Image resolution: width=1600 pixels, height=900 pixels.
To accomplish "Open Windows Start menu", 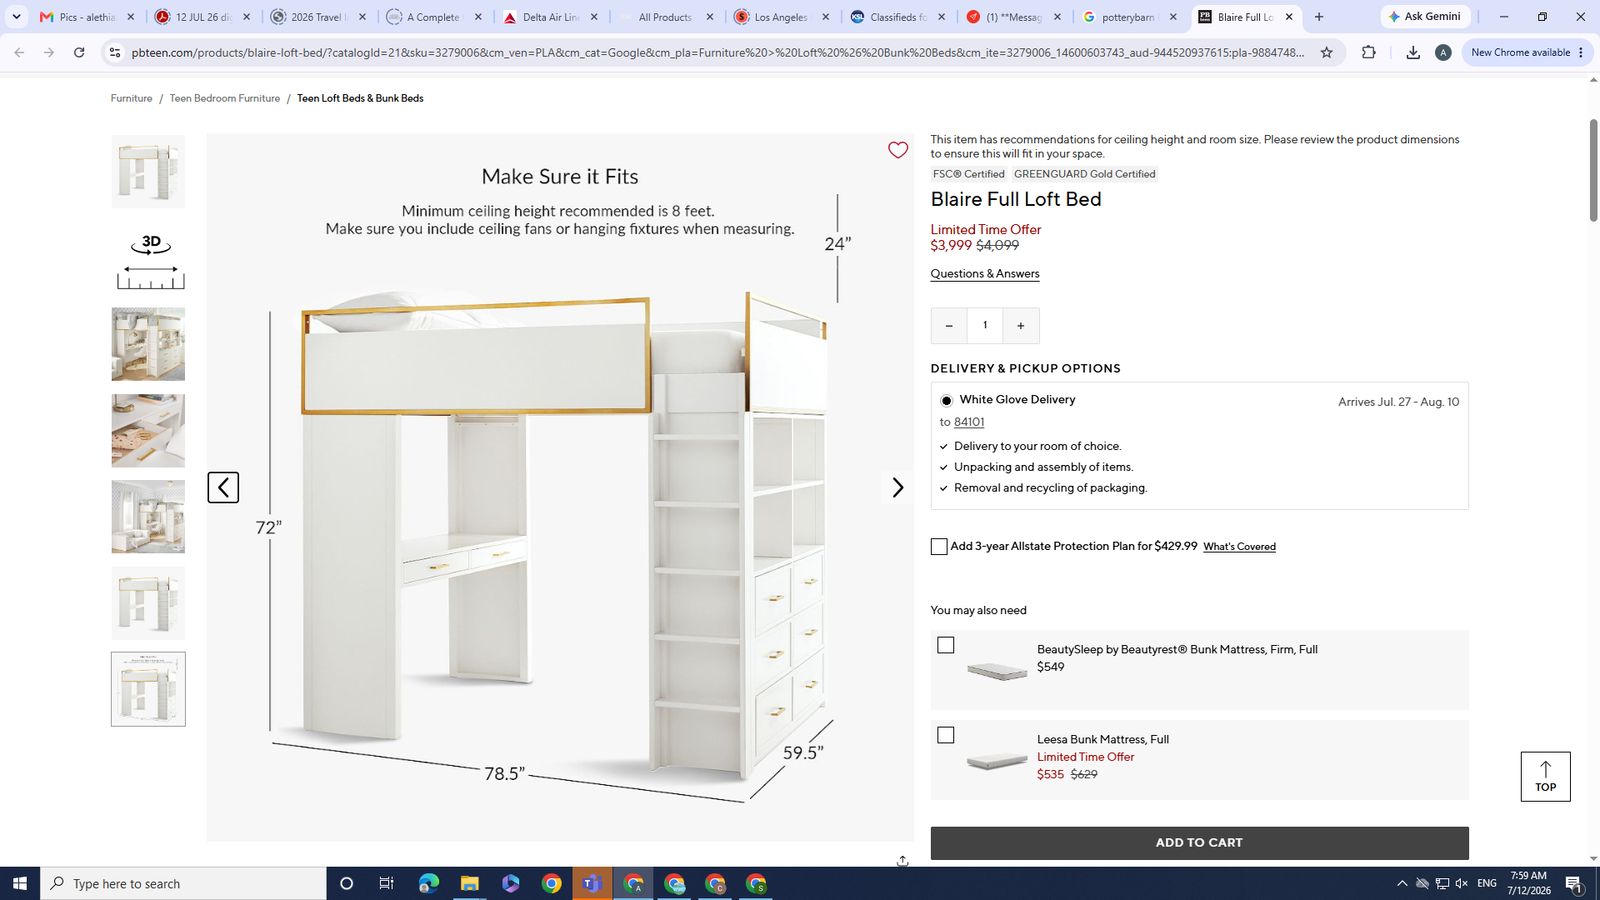I will tap(19, 883).
